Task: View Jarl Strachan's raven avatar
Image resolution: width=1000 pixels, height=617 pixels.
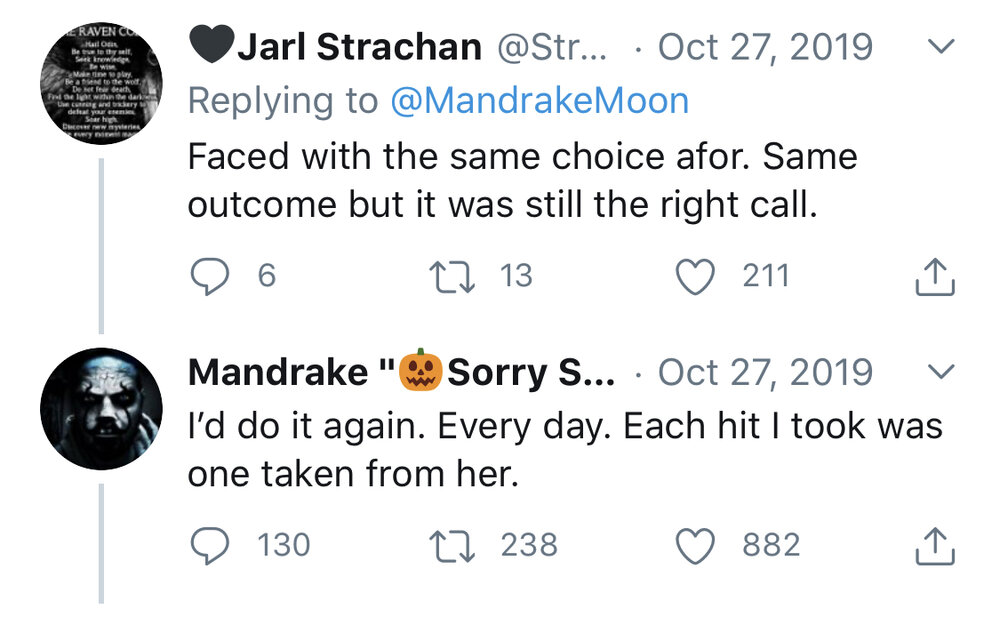Action: coord(101,85)
